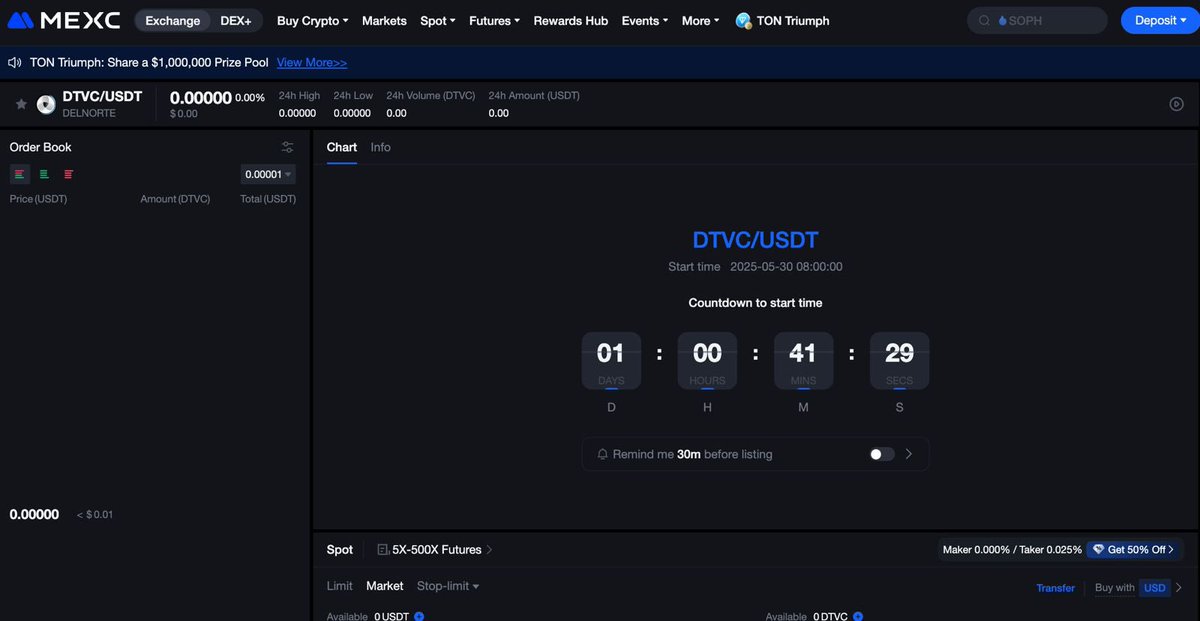Click the announcement speaker icon
The image size is (1200, 621).
tap(15, 62)
